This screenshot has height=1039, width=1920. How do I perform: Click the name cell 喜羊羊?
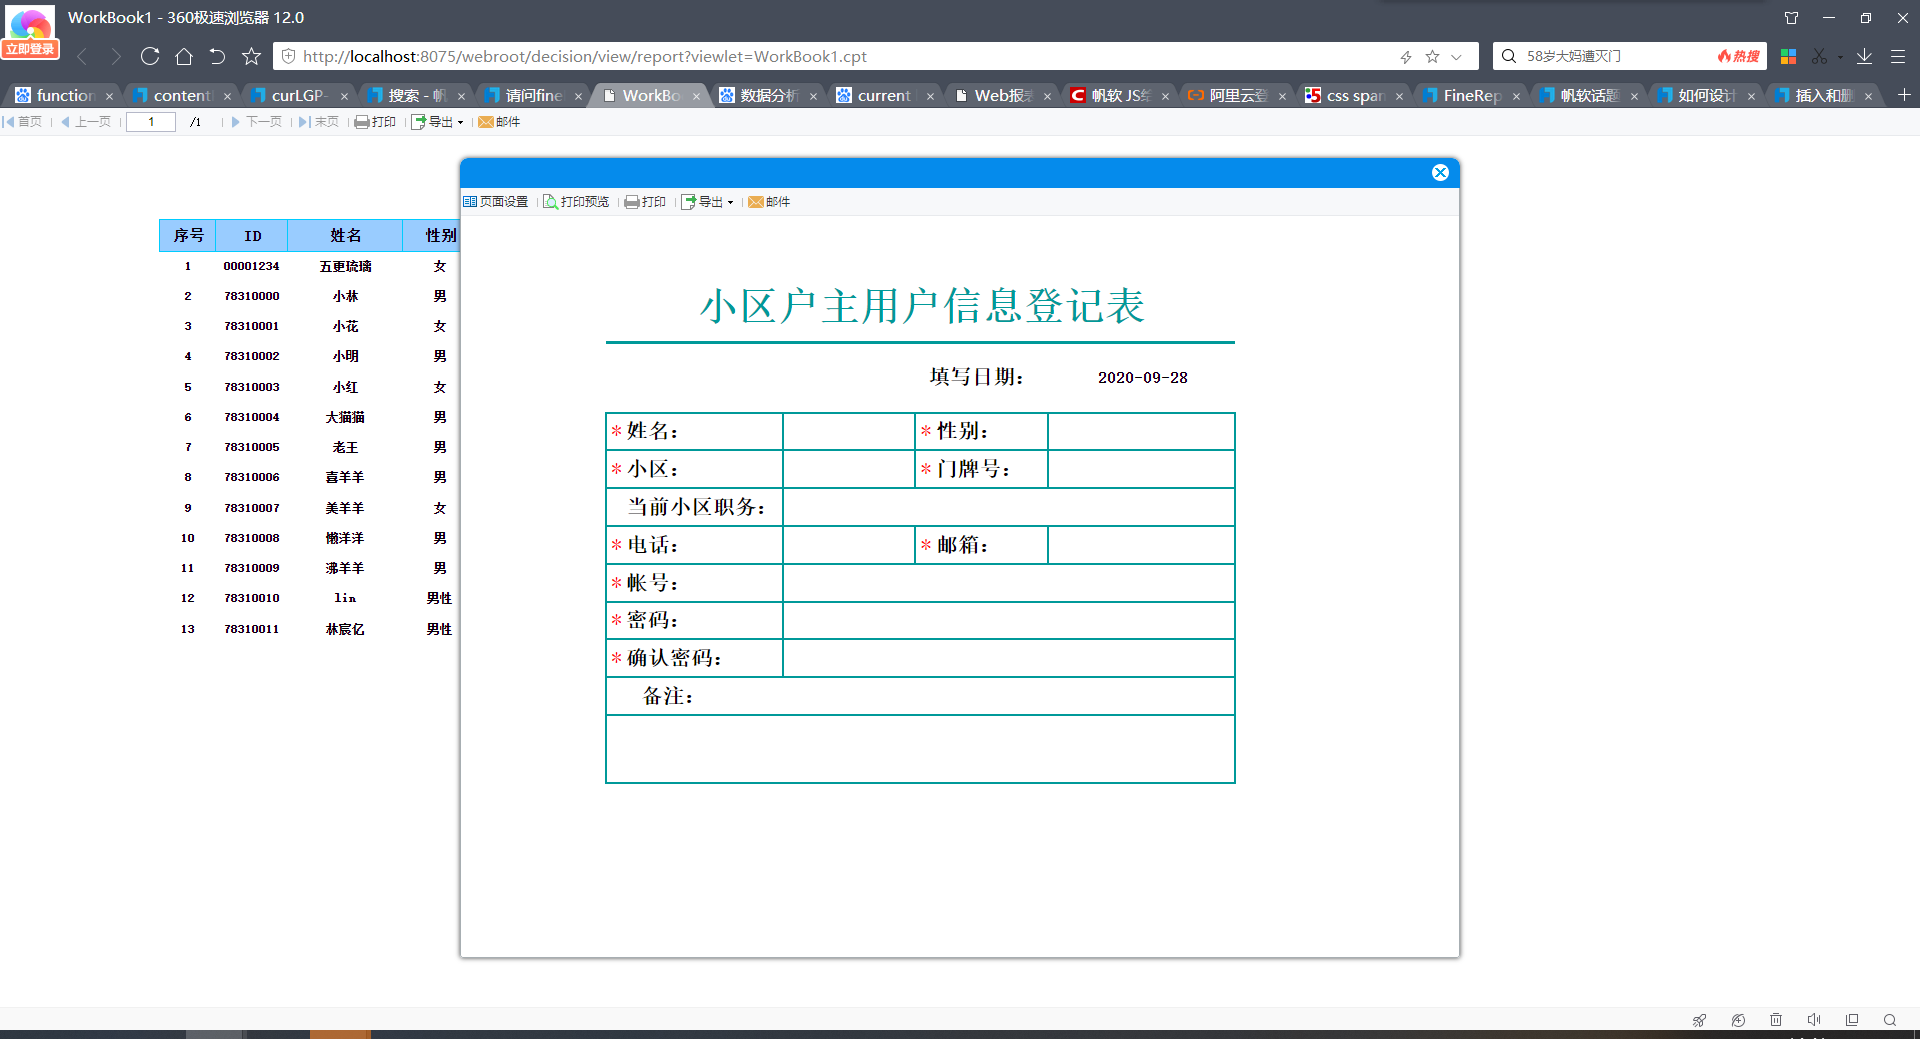tap(345, 477)
